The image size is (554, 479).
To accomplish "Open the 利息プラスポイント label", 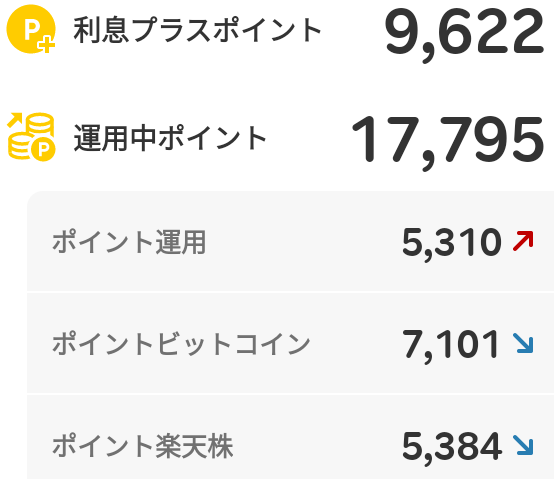I will tap(197, 30).
